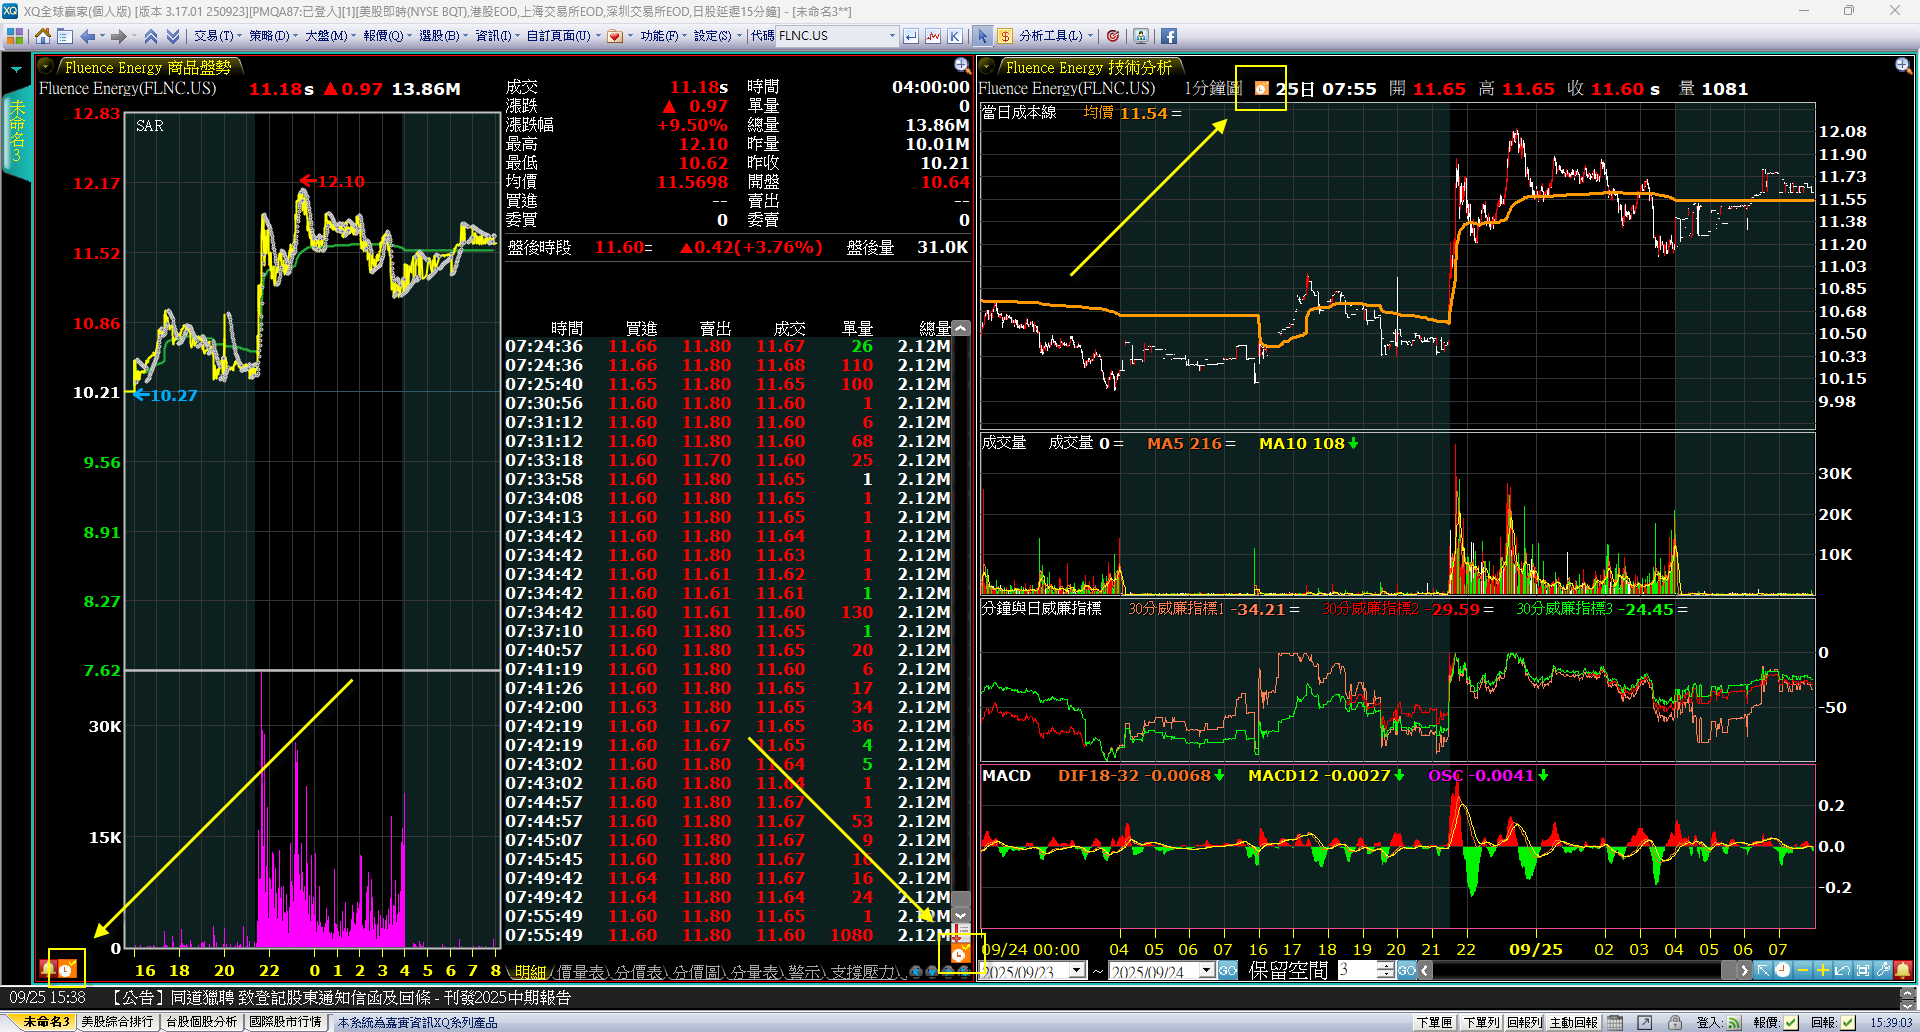
Task: Open the 選股 menu
Action: 438,36
